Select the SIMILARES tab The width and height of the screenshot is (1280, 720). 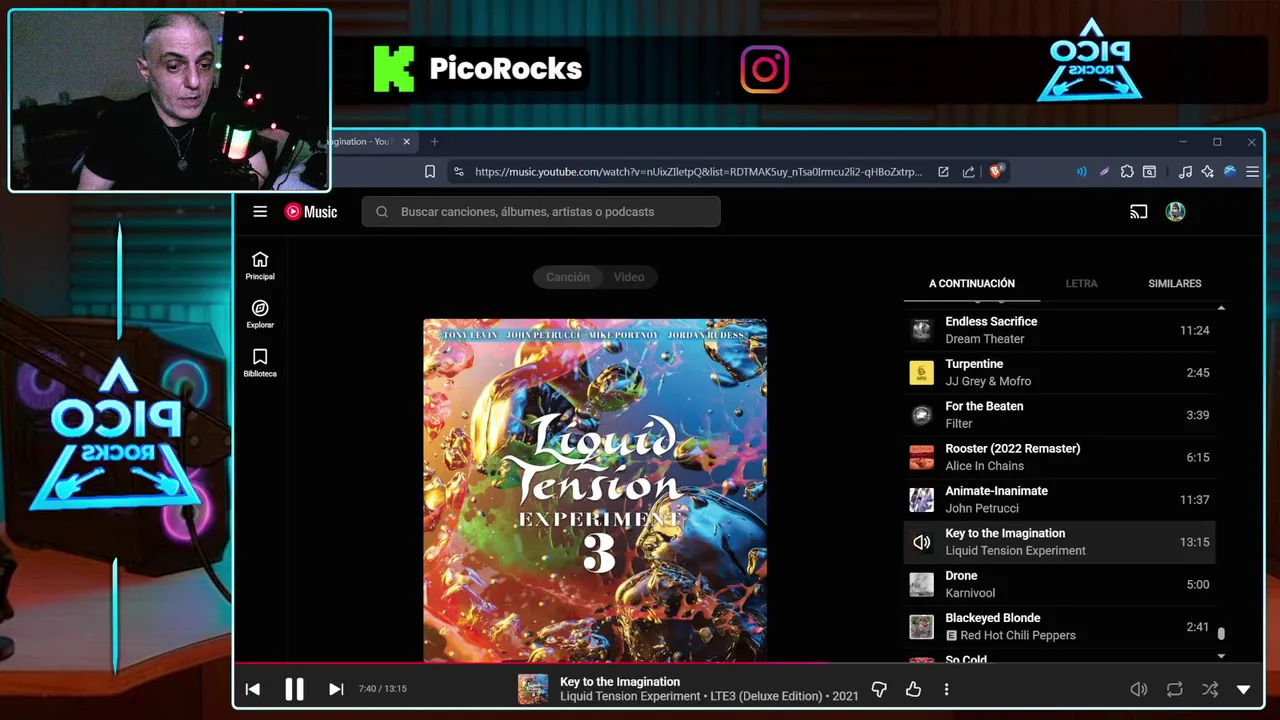[x=1175, y=284]
